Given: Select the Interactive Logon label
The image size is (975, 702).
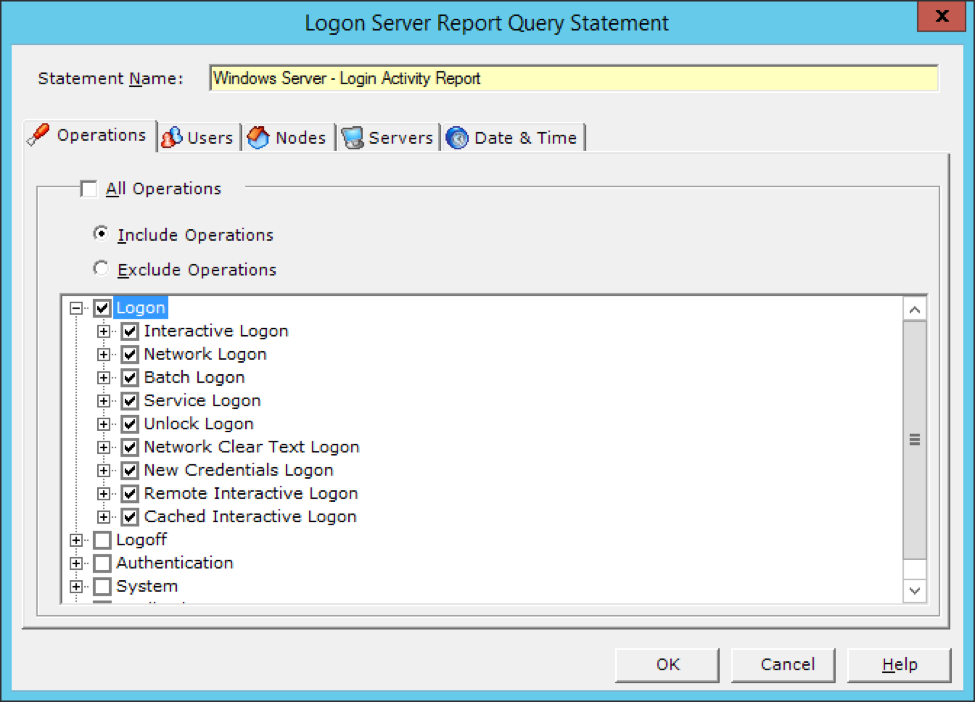Looking at the screenshot, I should (216, 331).
